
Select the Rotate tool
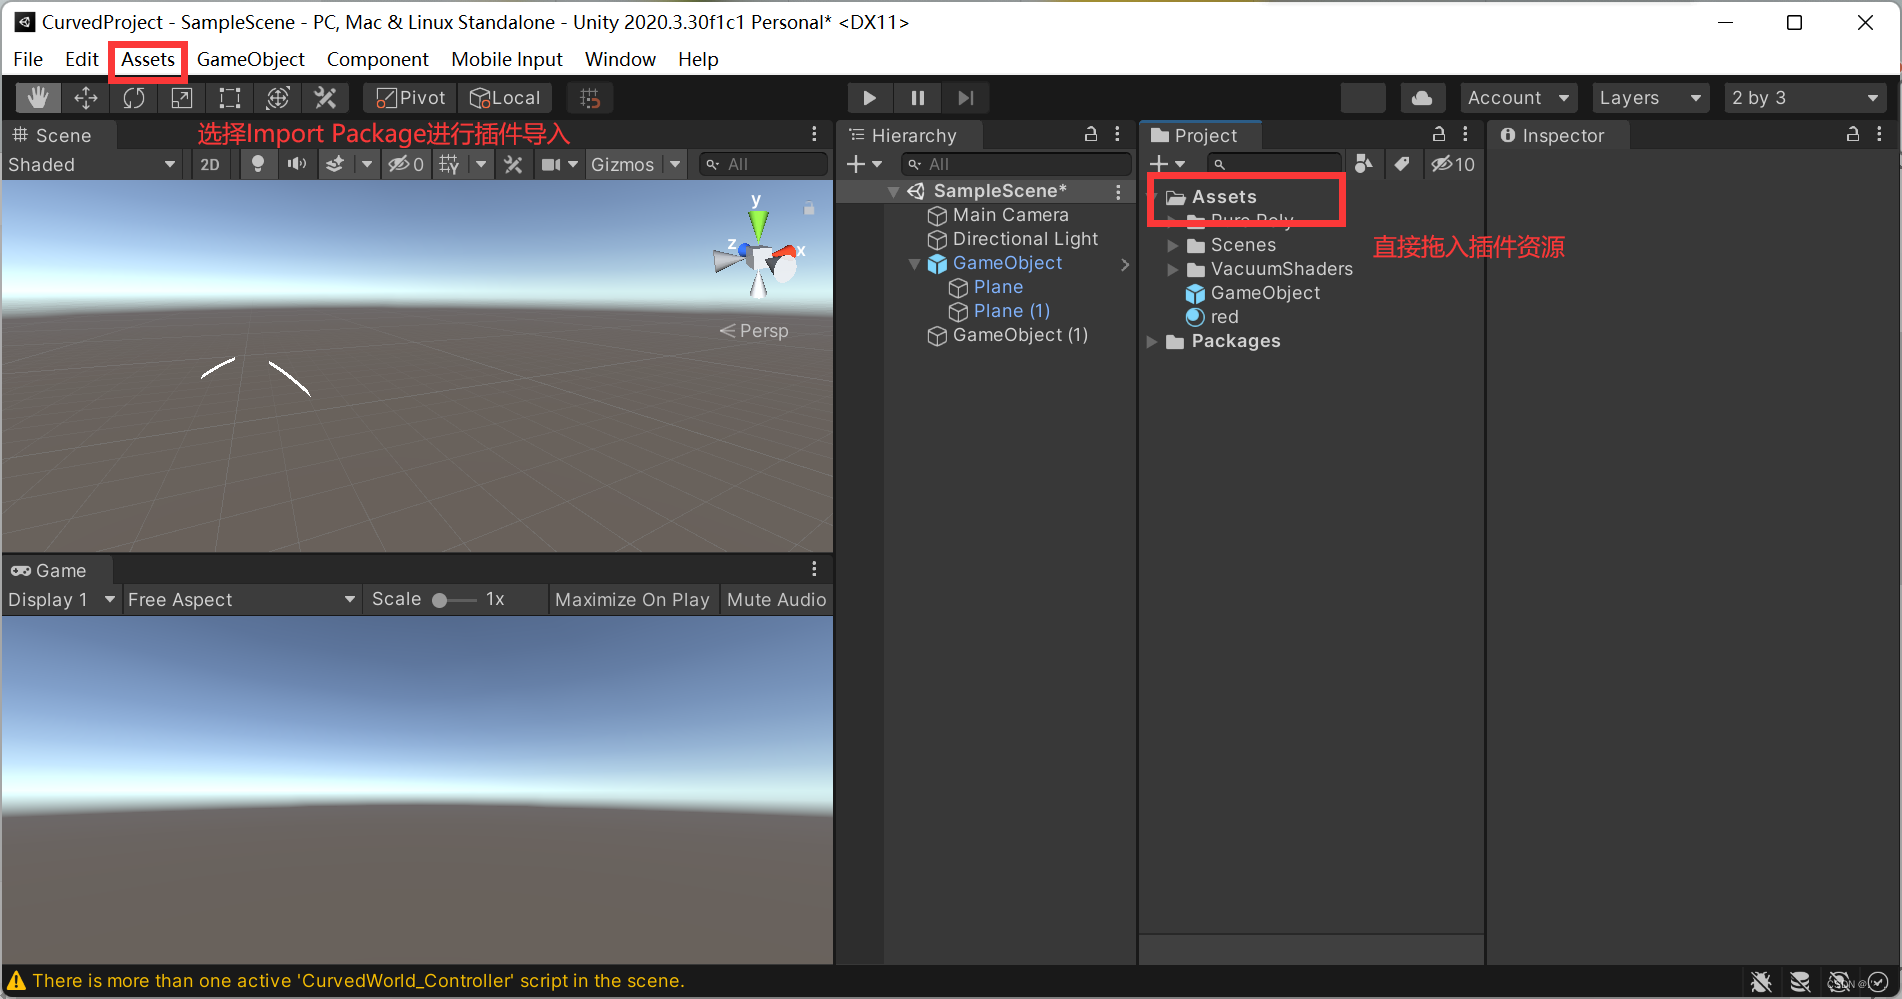[134, 98]
